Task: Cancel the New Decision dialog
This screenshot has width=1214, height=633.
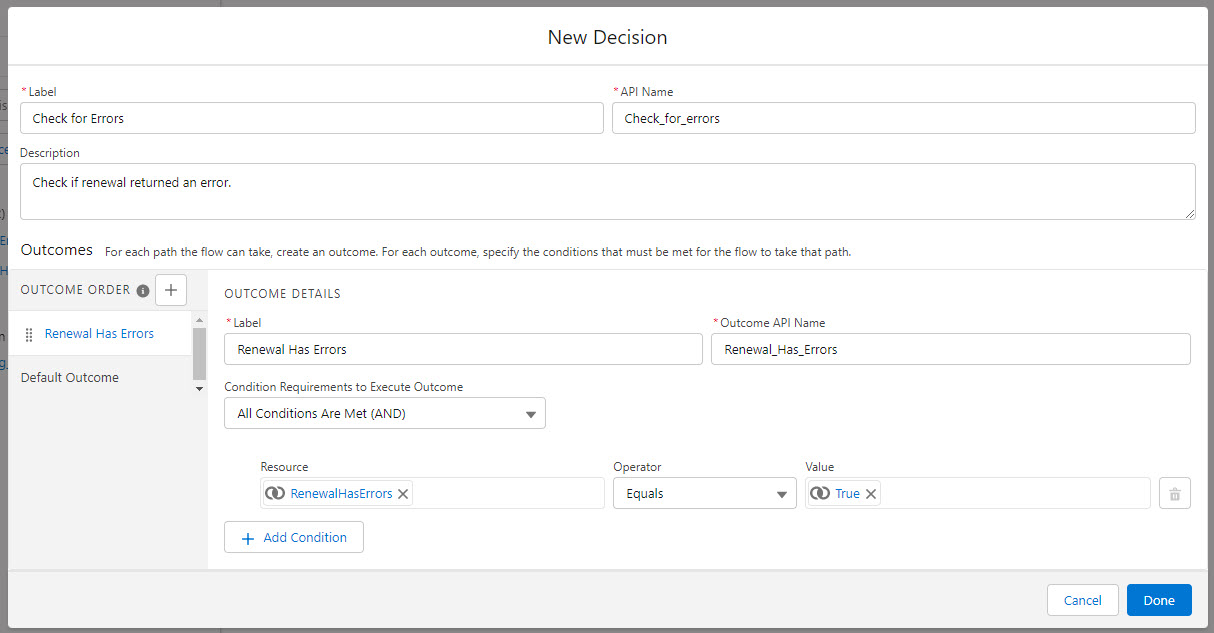Action: [x=1082, y=600]
